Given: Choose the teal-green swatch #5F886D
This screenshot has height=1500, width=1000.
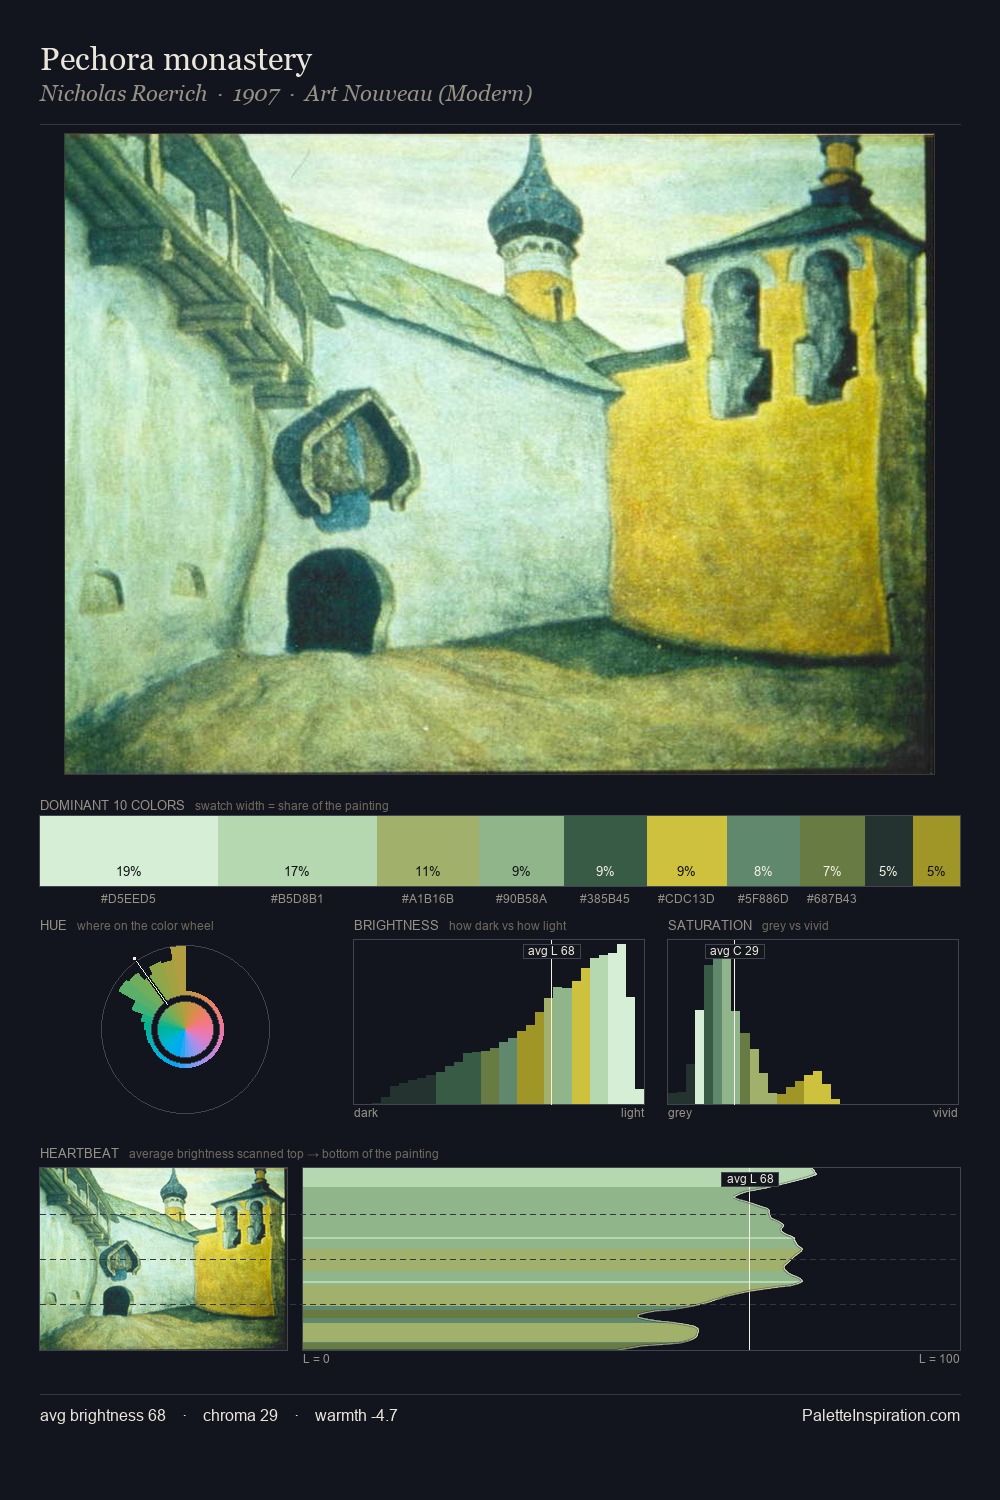Looking at the screenshot, I should click(x=763, y=851).
